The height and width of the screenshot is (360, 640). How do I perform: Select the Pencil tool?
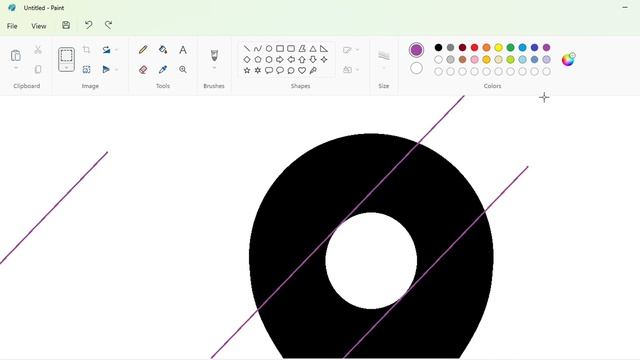[143, 50]
